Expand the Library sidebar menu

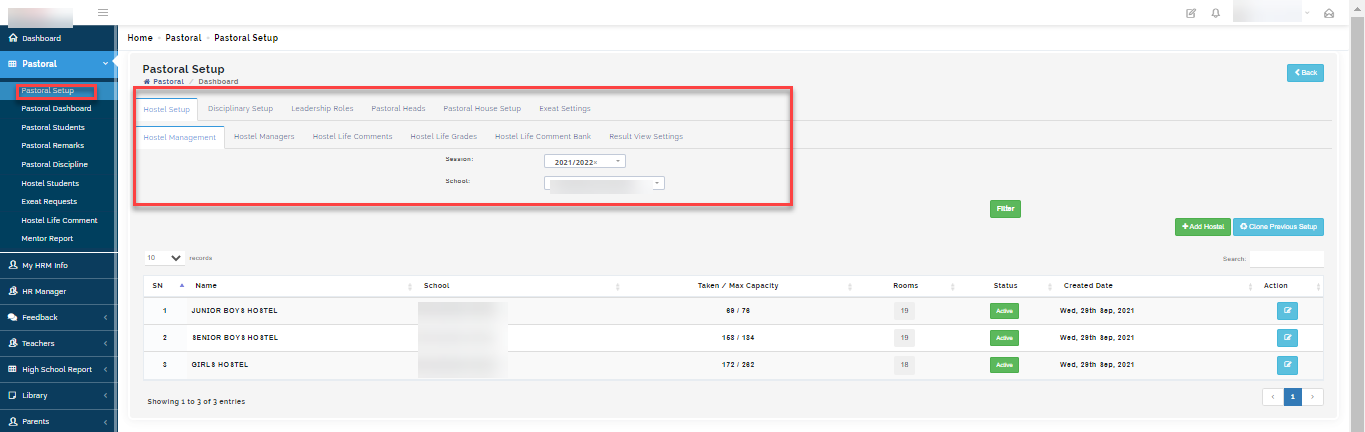[59, 395]
